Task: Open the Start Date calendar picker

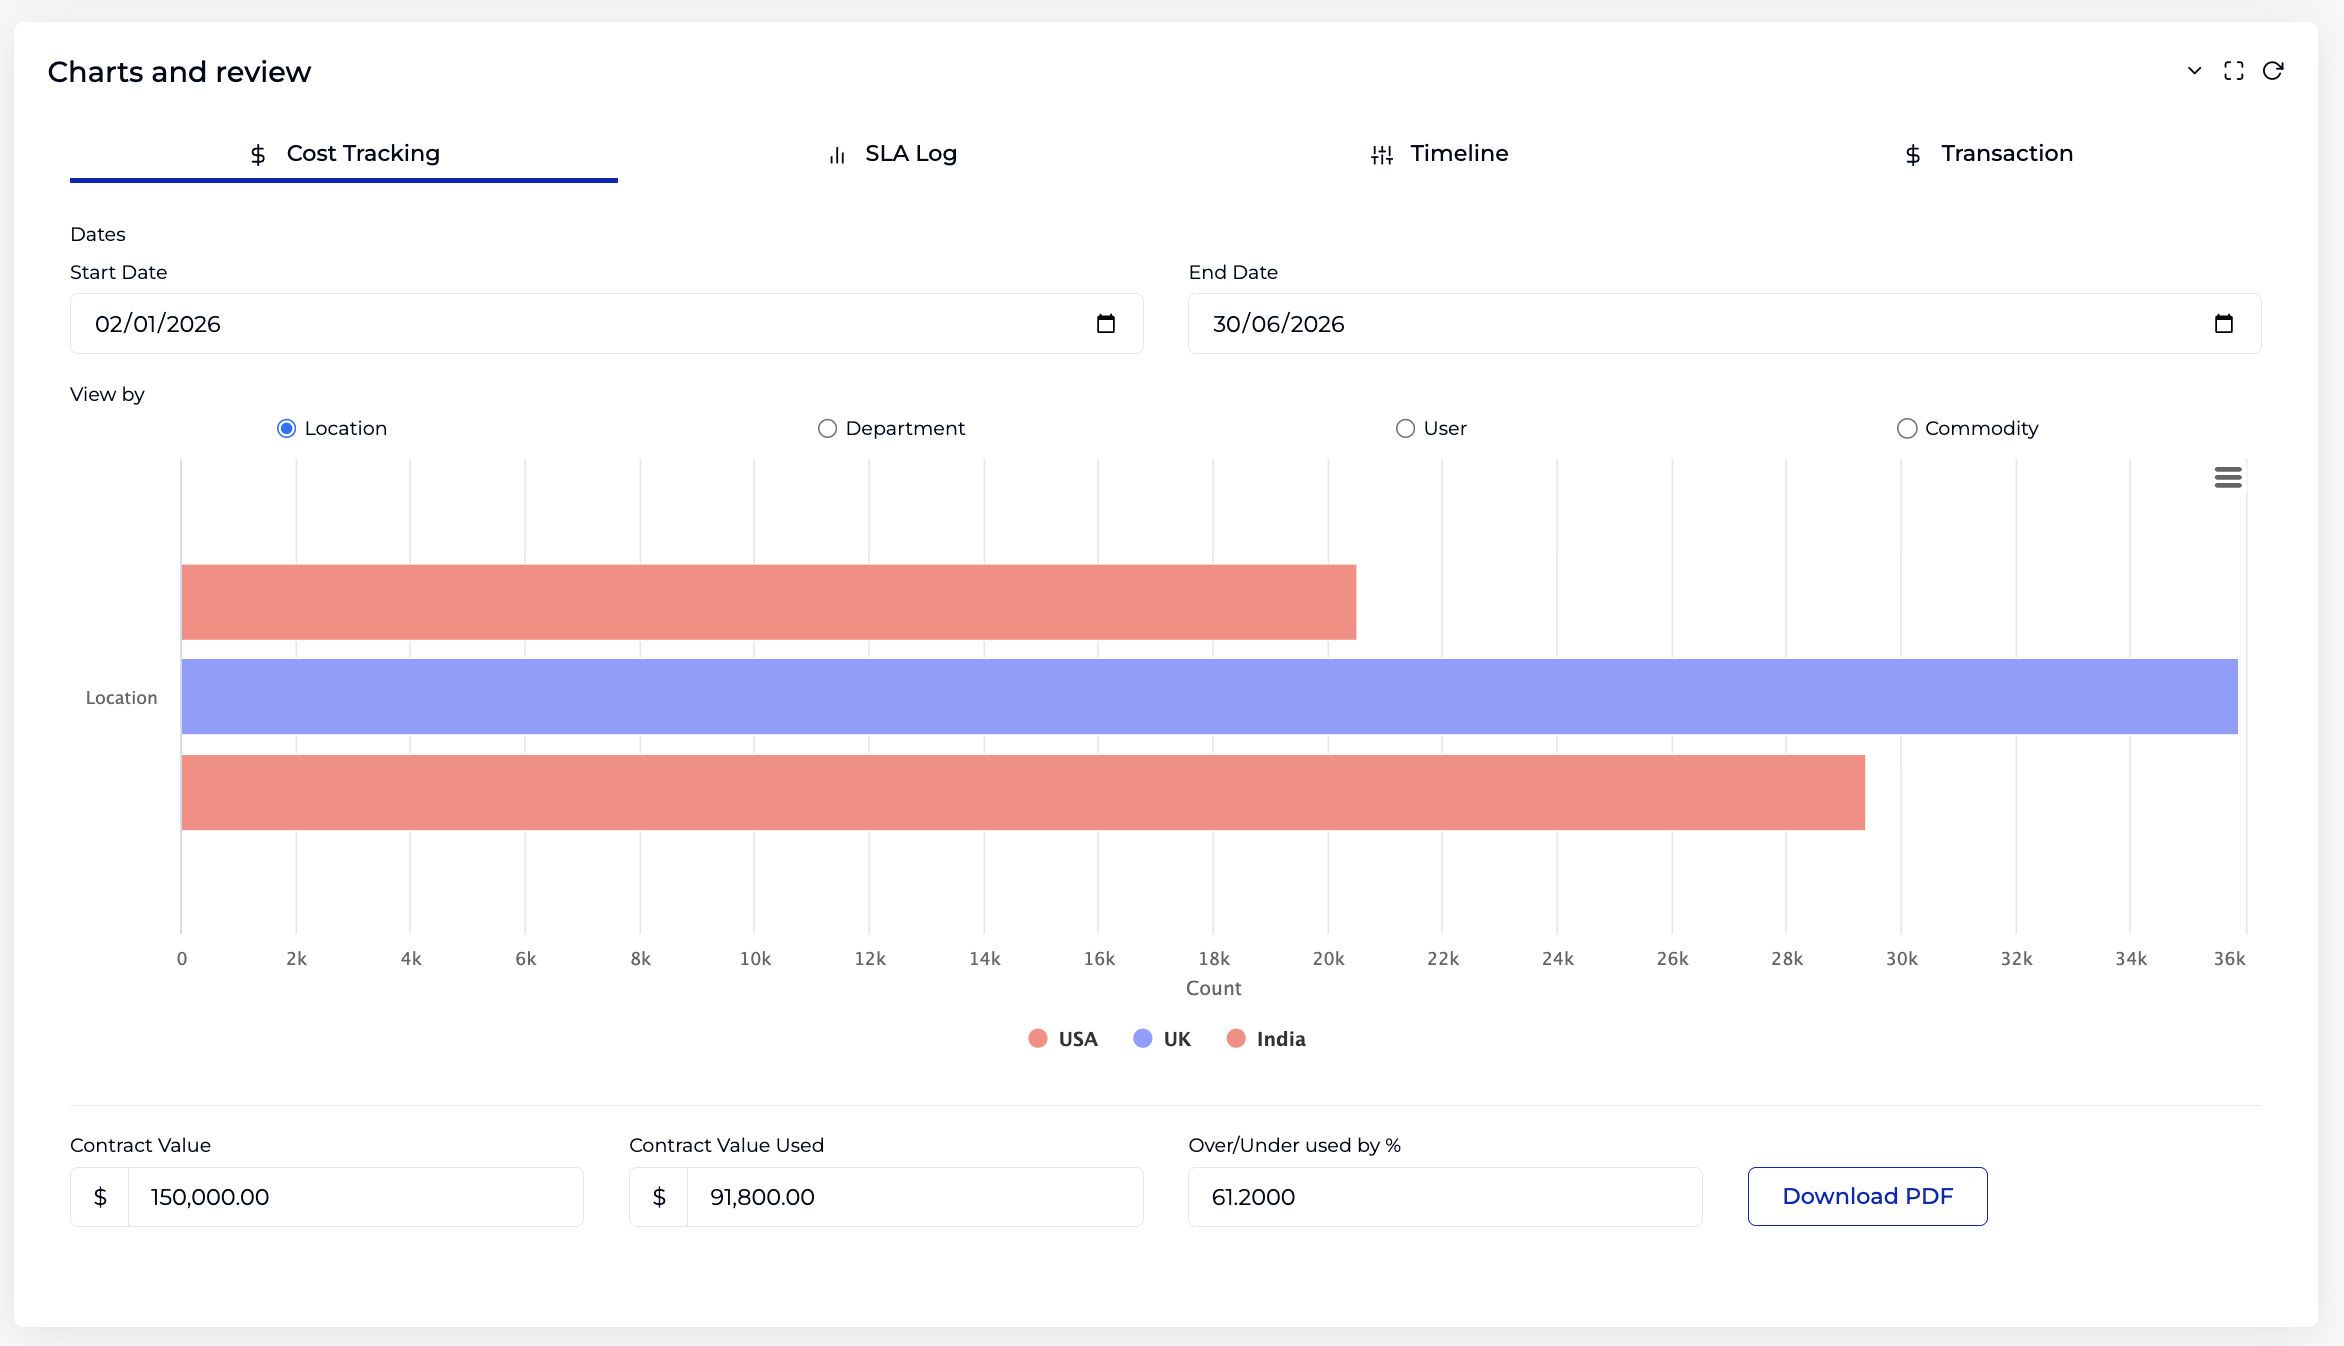Action: coord(1106,324)
